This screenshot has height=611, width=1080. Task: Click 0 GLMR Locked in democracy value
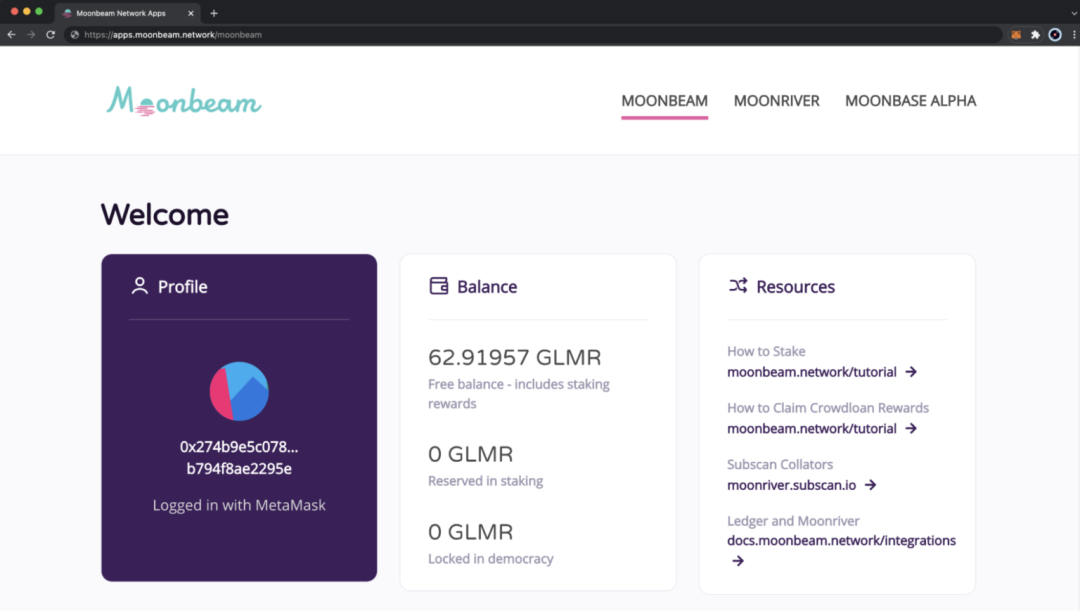click(470, 532)
